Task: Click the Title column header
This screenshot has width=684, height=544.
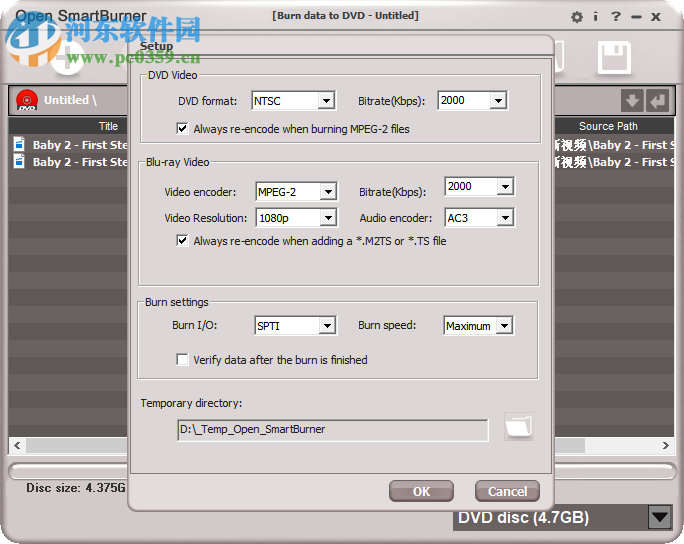Action: 108,126
